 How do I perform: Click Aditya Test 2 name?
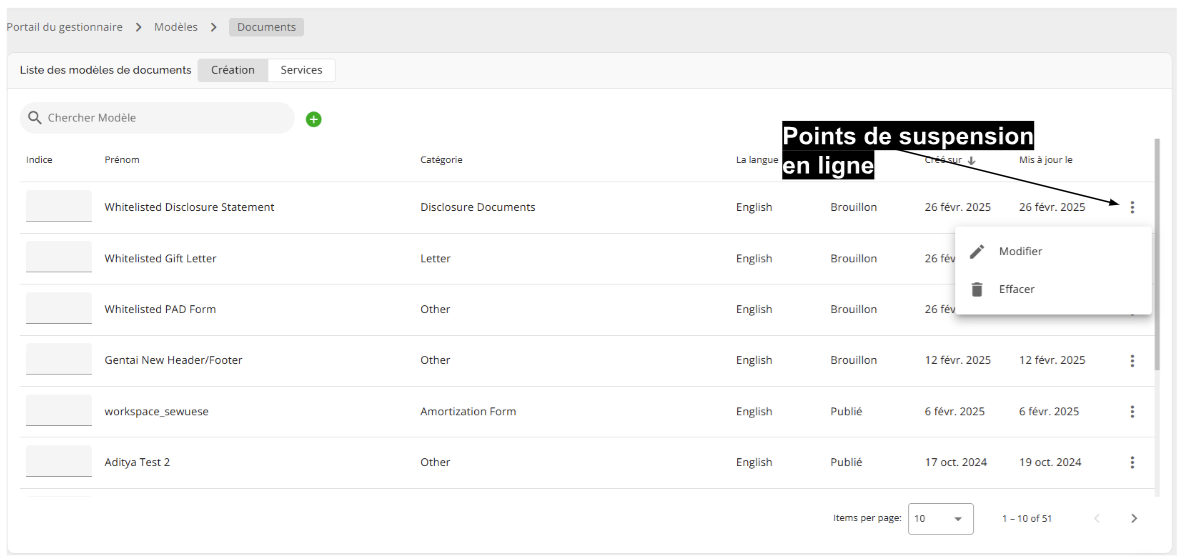pyautogui.click(x=137, y=462)
